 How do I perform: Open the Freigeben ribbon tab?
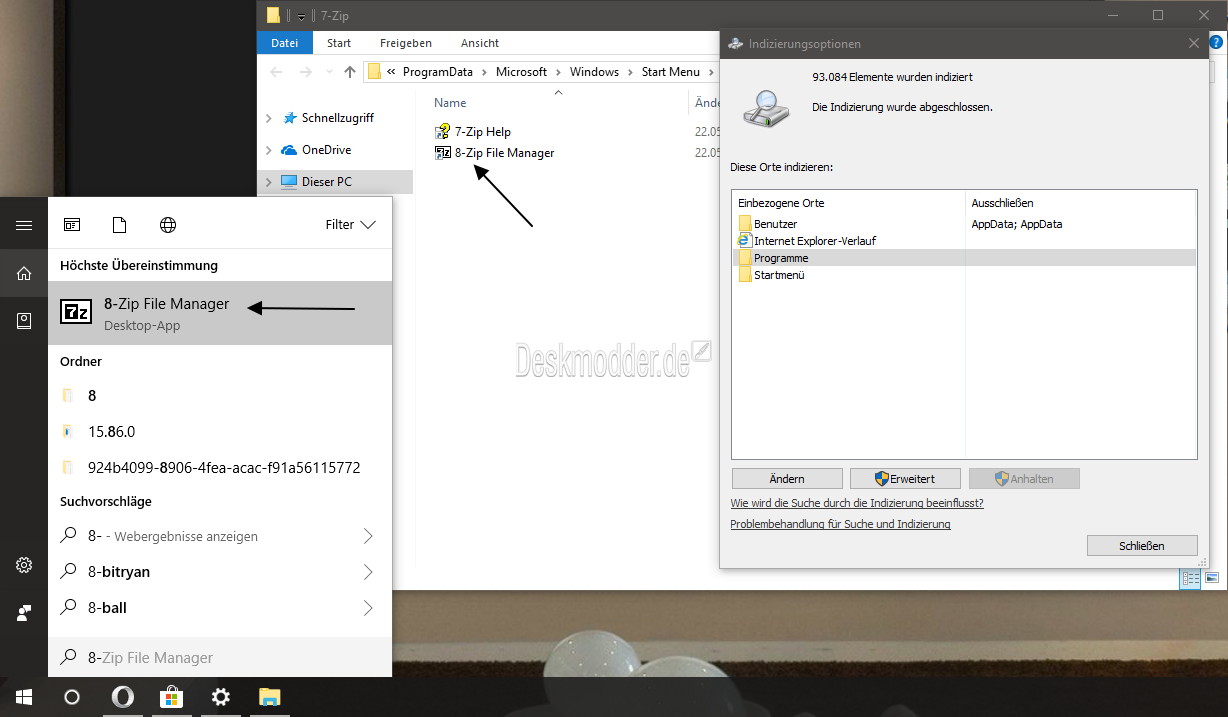pyautogui.click(x=406, y=43)
